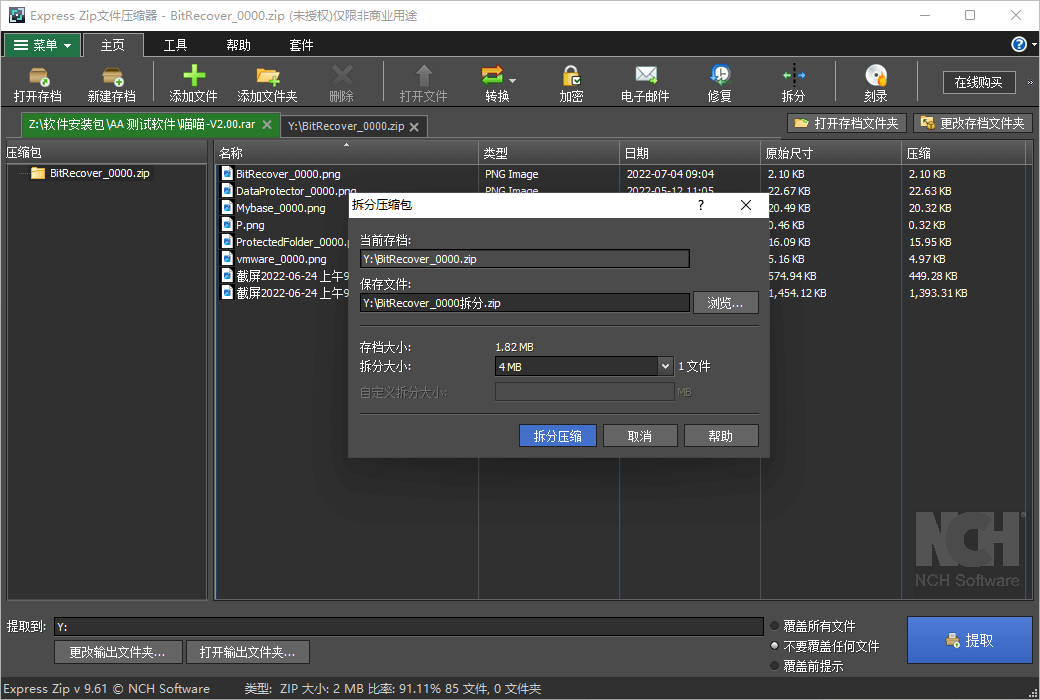
Task: Close the 喵喵-V2.00.rar tab
Action: coord(267,124)
